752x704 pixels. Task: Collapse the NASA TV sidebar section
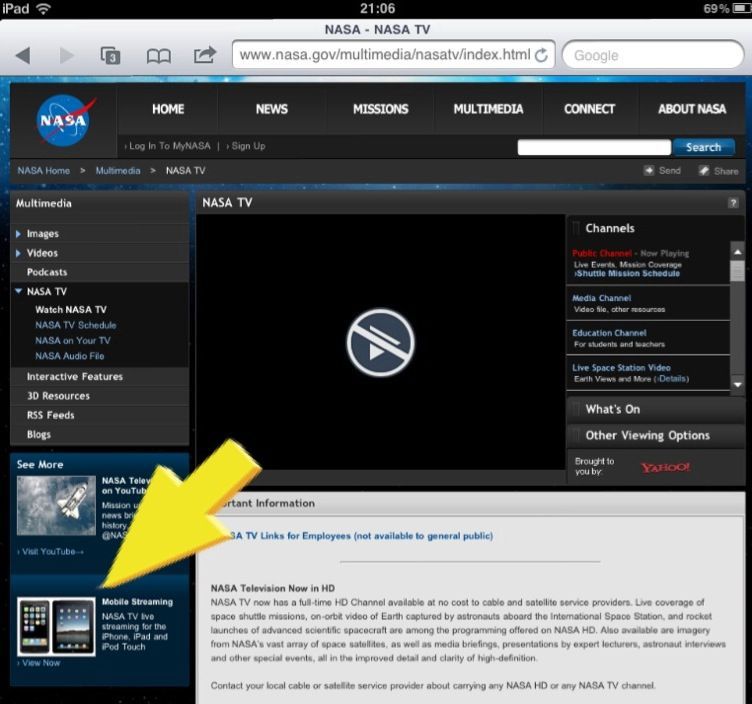coord(18,291)
